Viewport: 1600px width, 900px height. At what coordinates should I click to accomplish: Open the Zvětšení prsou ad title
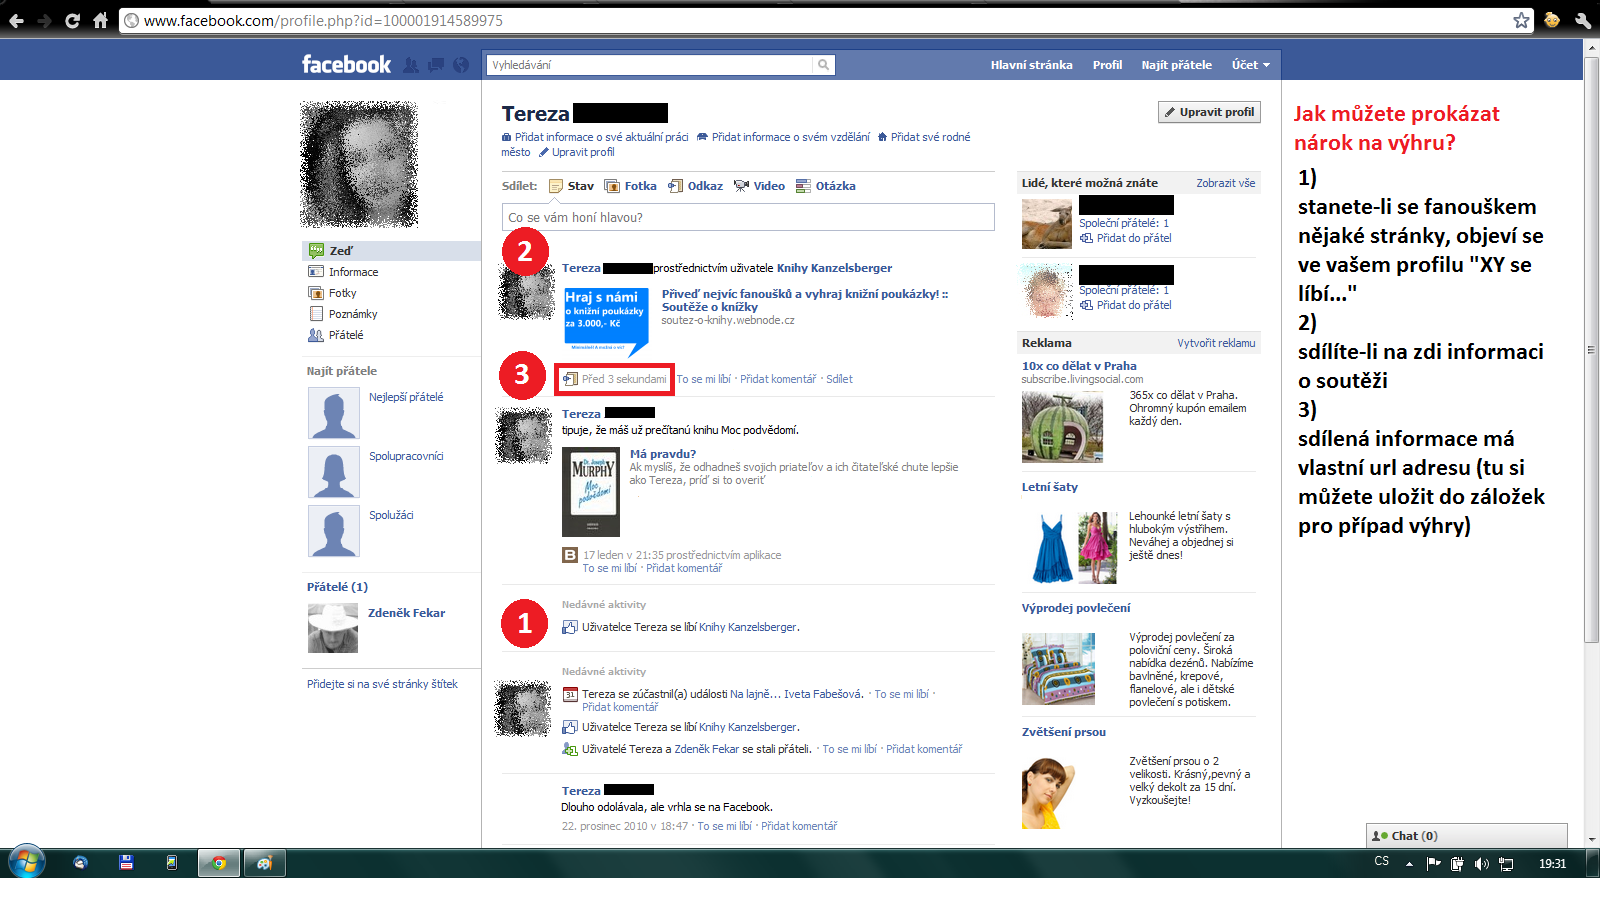(x=1064, y=732)
